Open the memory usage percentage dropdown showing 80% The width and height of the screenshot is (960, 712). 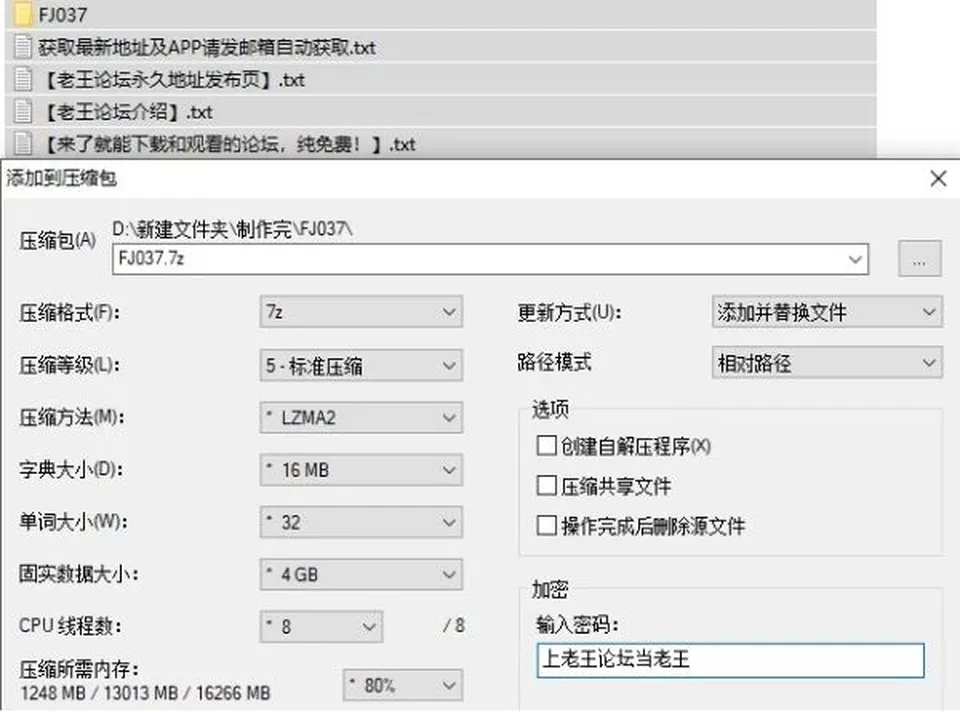pyautogui.click(x=403, y=685)
